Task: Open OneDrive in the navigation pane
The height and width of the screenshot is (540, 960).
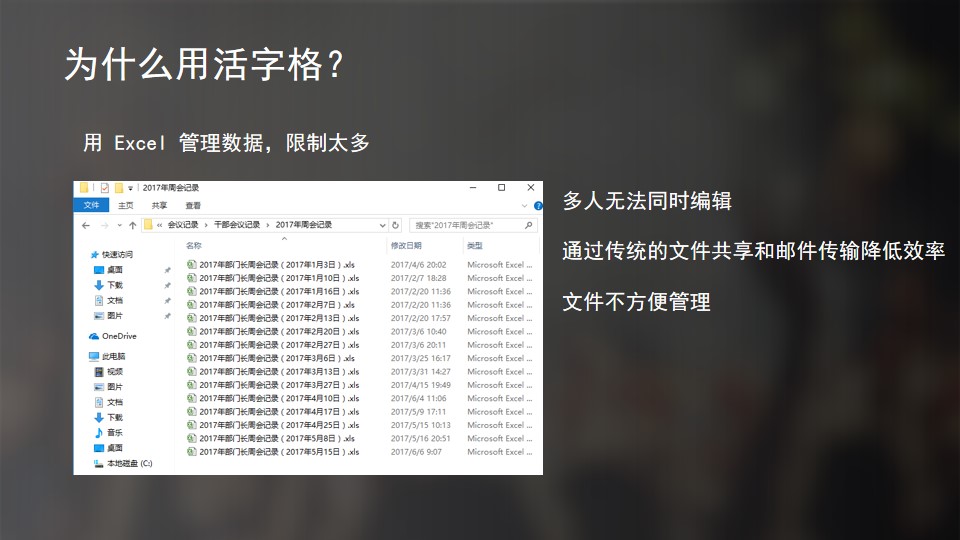Action: 118,336
